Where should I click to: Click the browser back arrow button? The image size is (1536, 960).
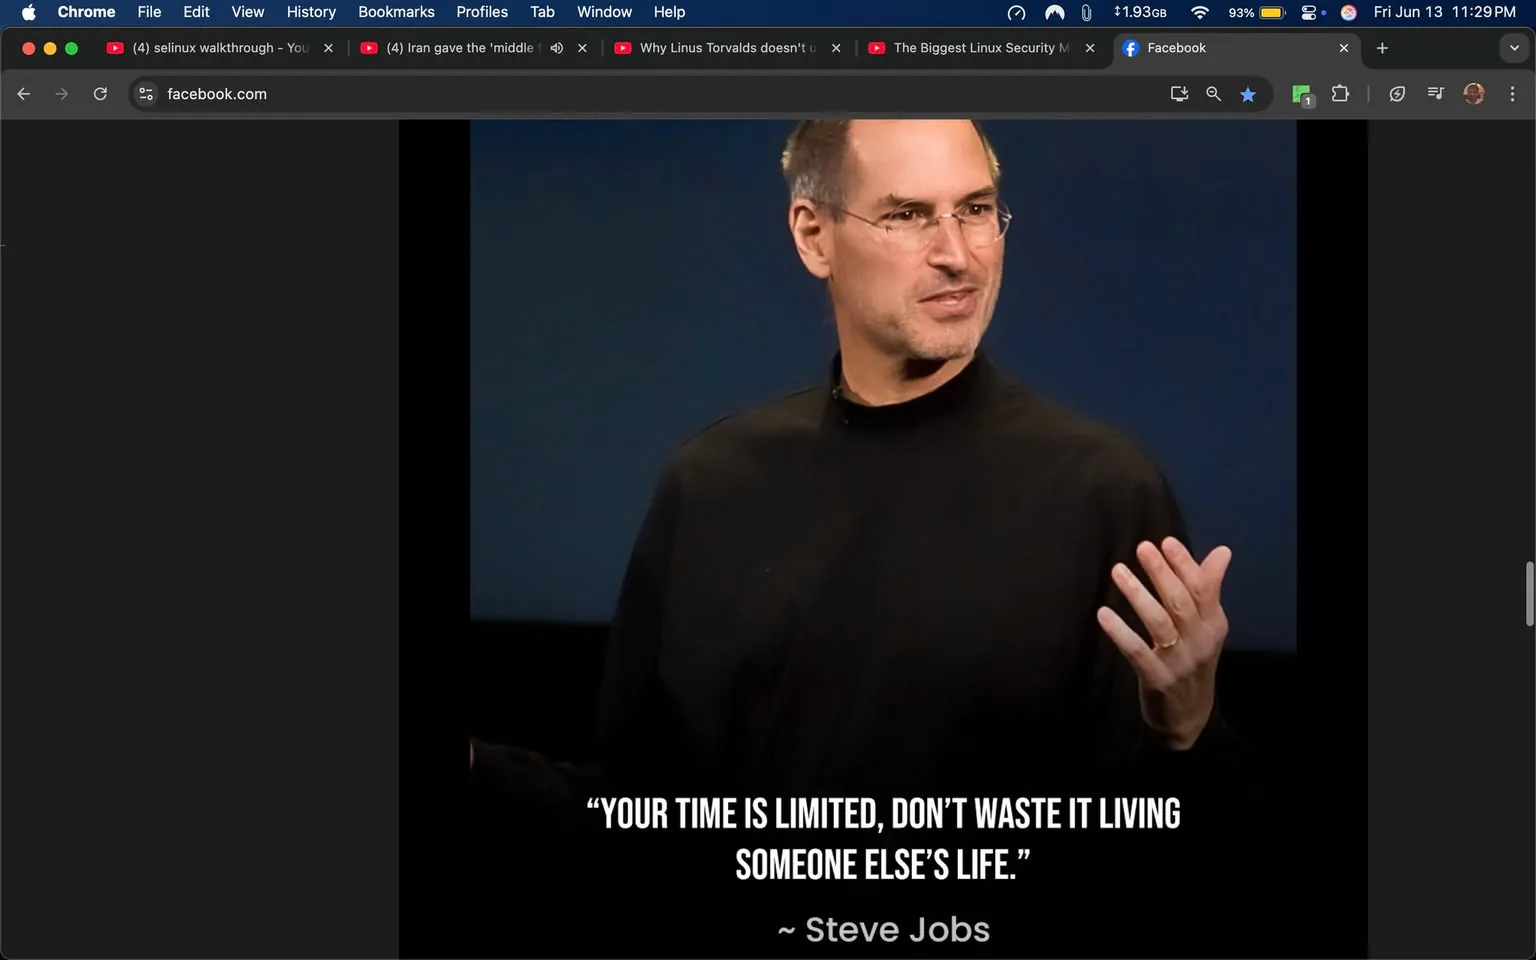click(24, 94)
